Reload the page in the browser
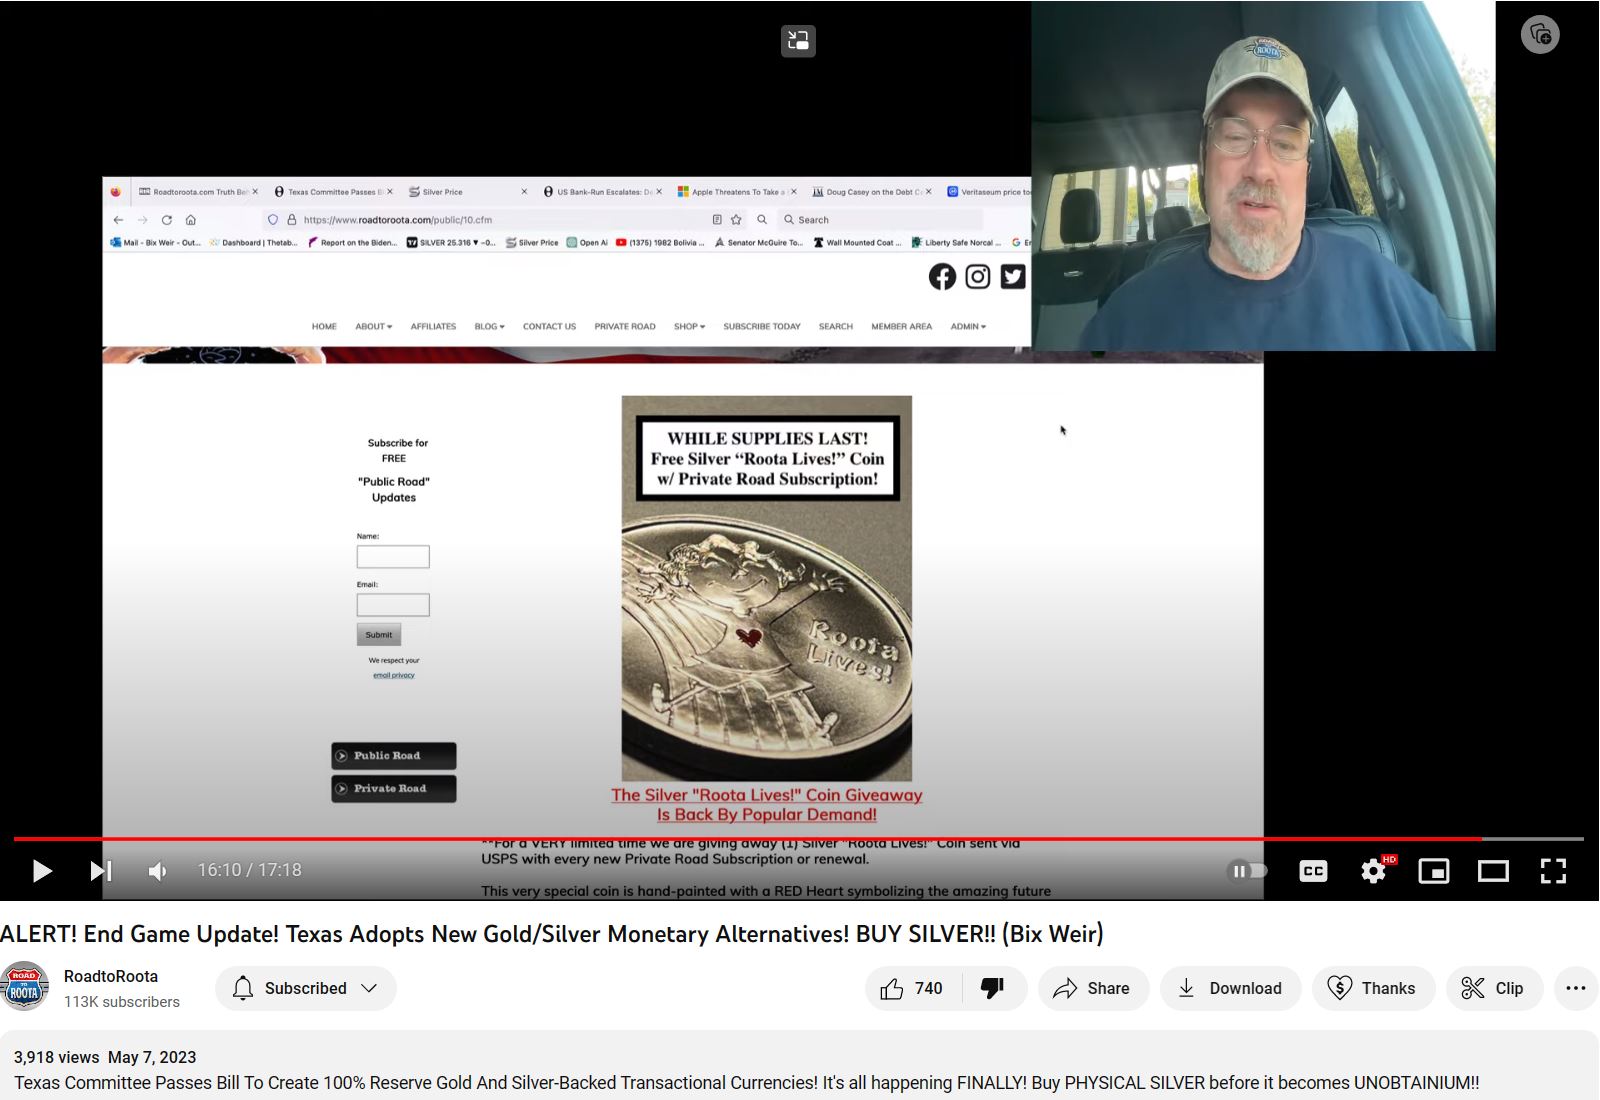 pos(166,220)
